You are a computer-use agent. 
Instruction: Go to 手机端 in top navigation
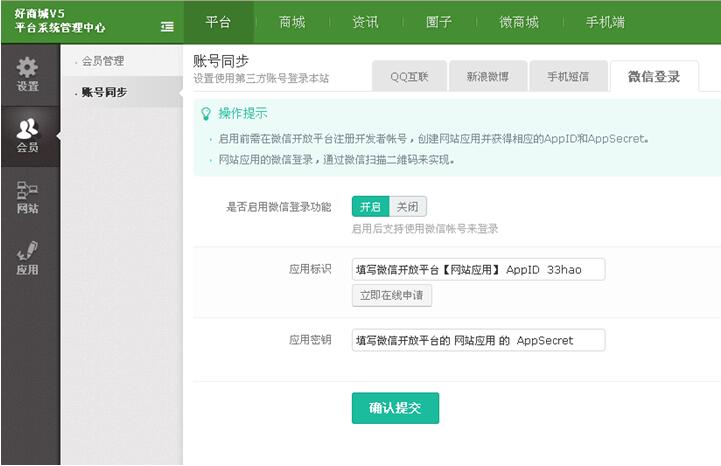605,22
